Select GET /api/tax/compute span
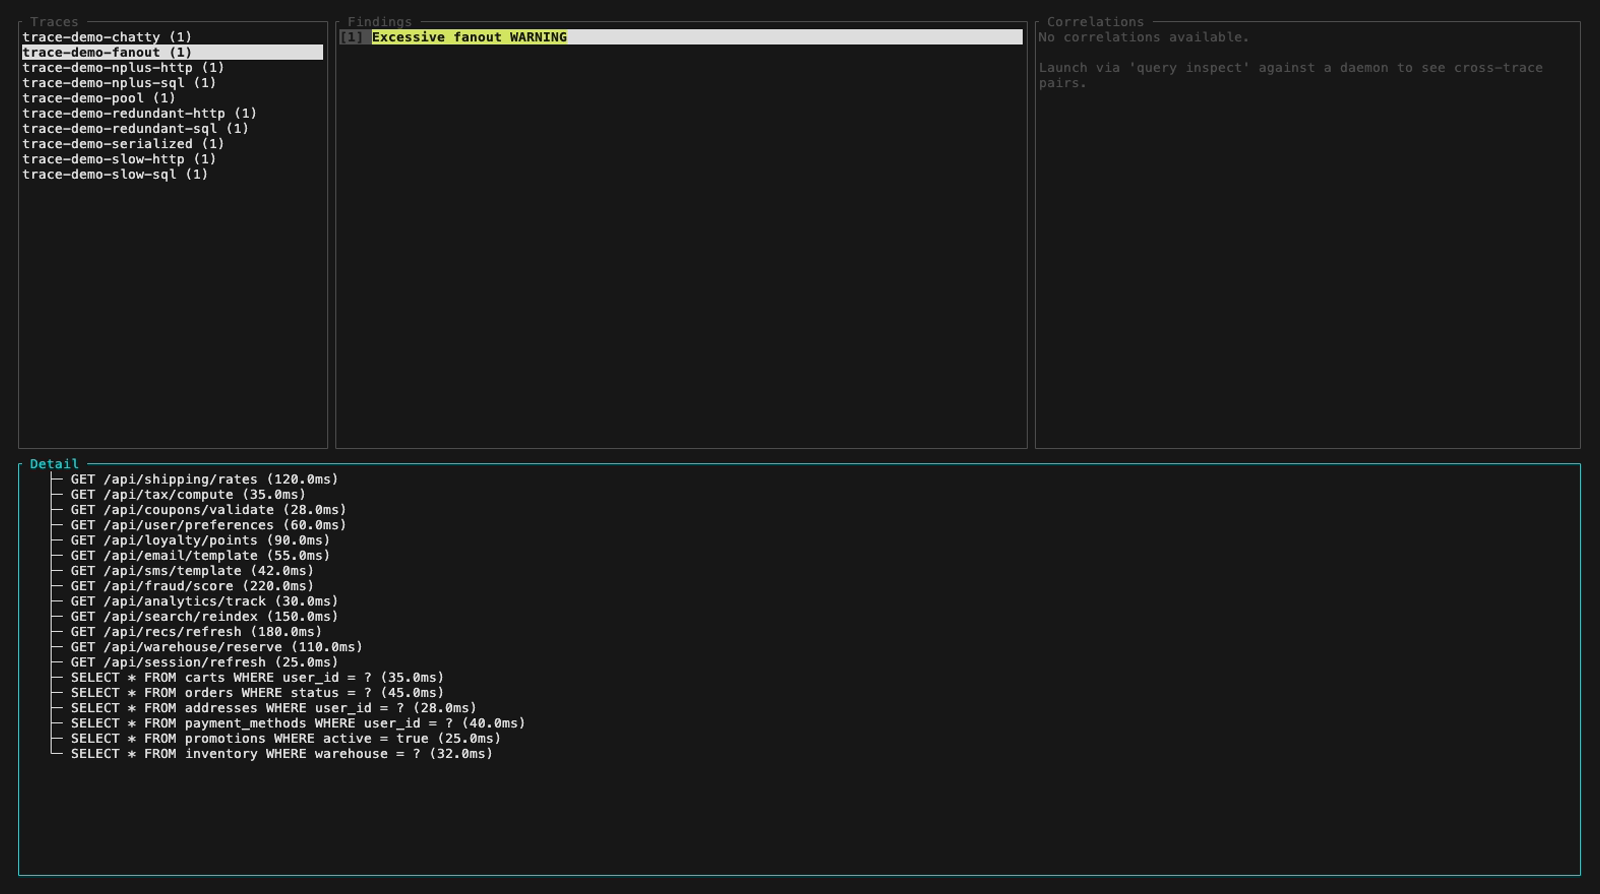This screenshot has width=1600, height=894. 188,495
